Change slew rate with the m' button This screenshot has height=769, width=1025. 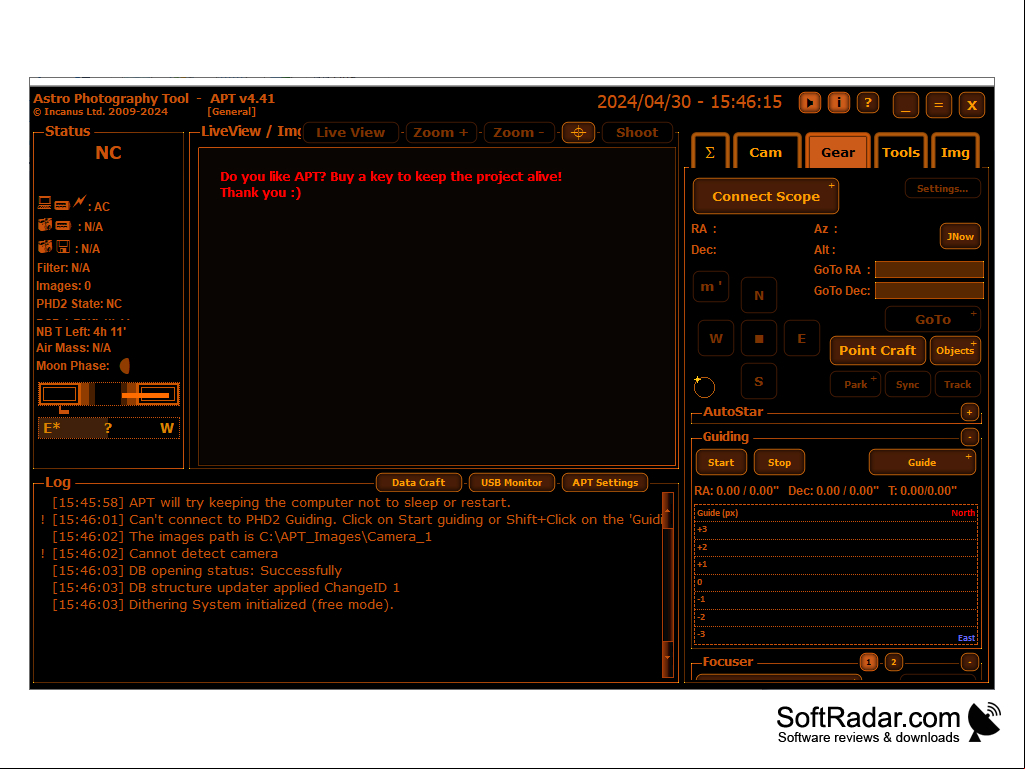(711, 287)
